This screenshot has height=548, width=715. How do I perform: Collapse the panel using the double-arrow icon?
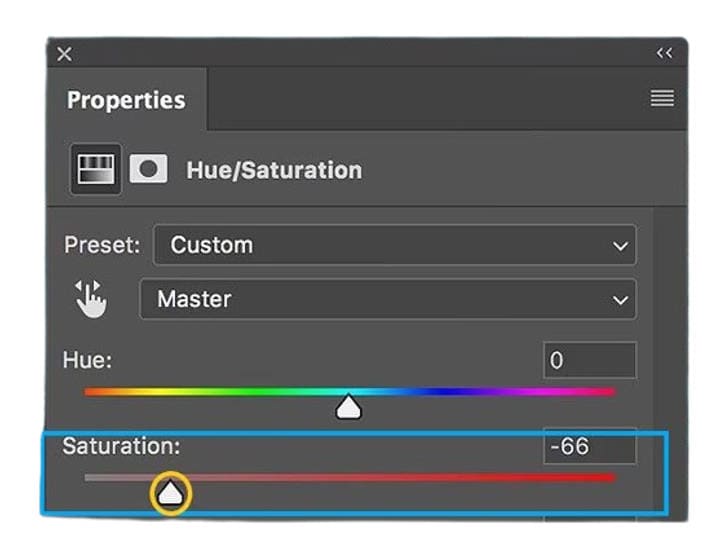(x=664, y=53)
